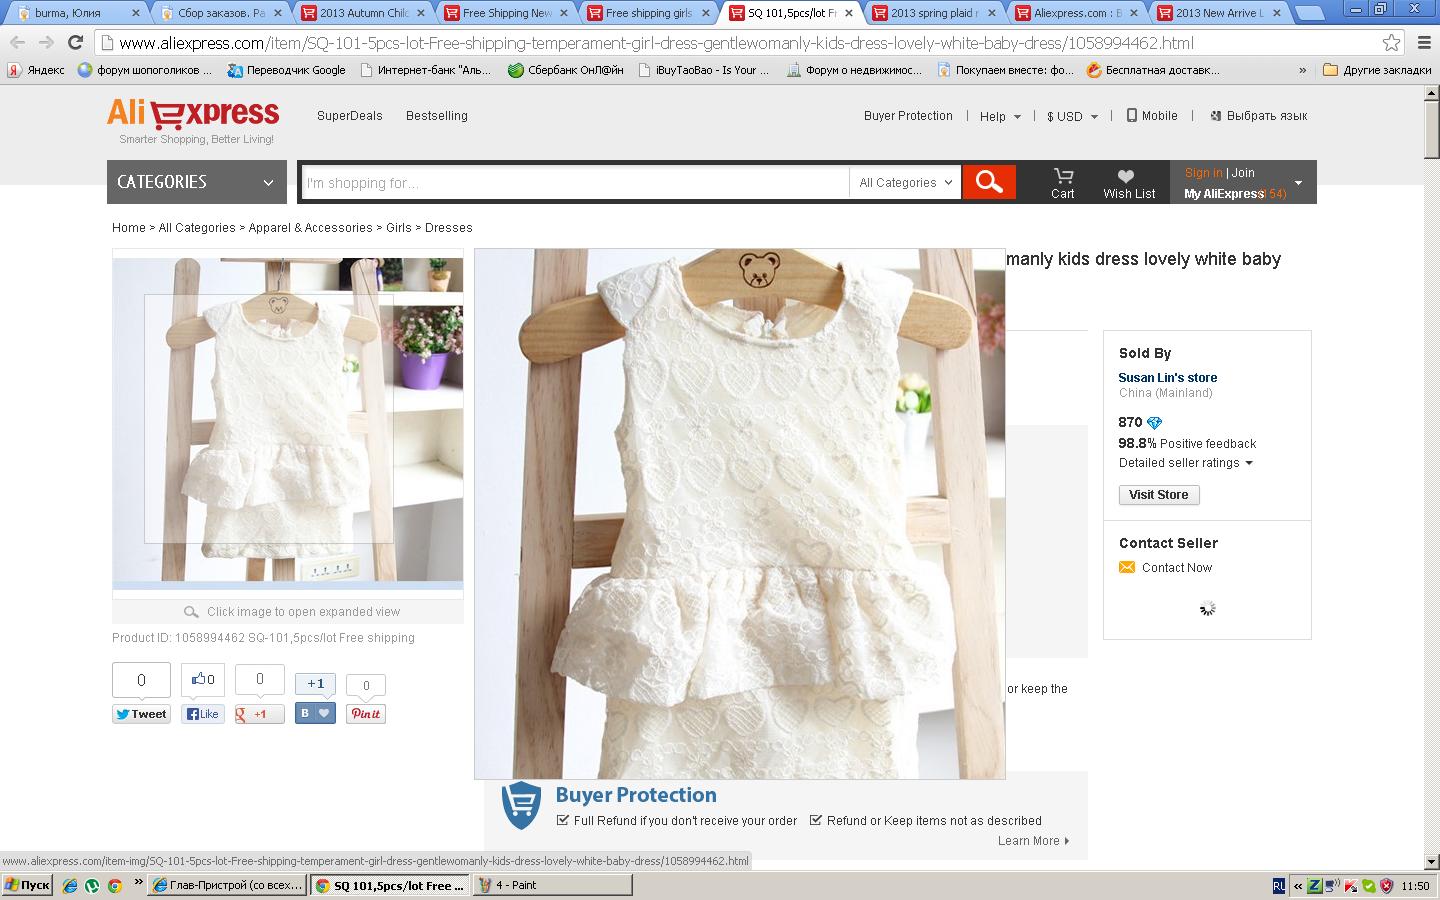Switch to the 2013 spring plaid tab
Screen dimensions: 1440x900
[x=935, y=13]
